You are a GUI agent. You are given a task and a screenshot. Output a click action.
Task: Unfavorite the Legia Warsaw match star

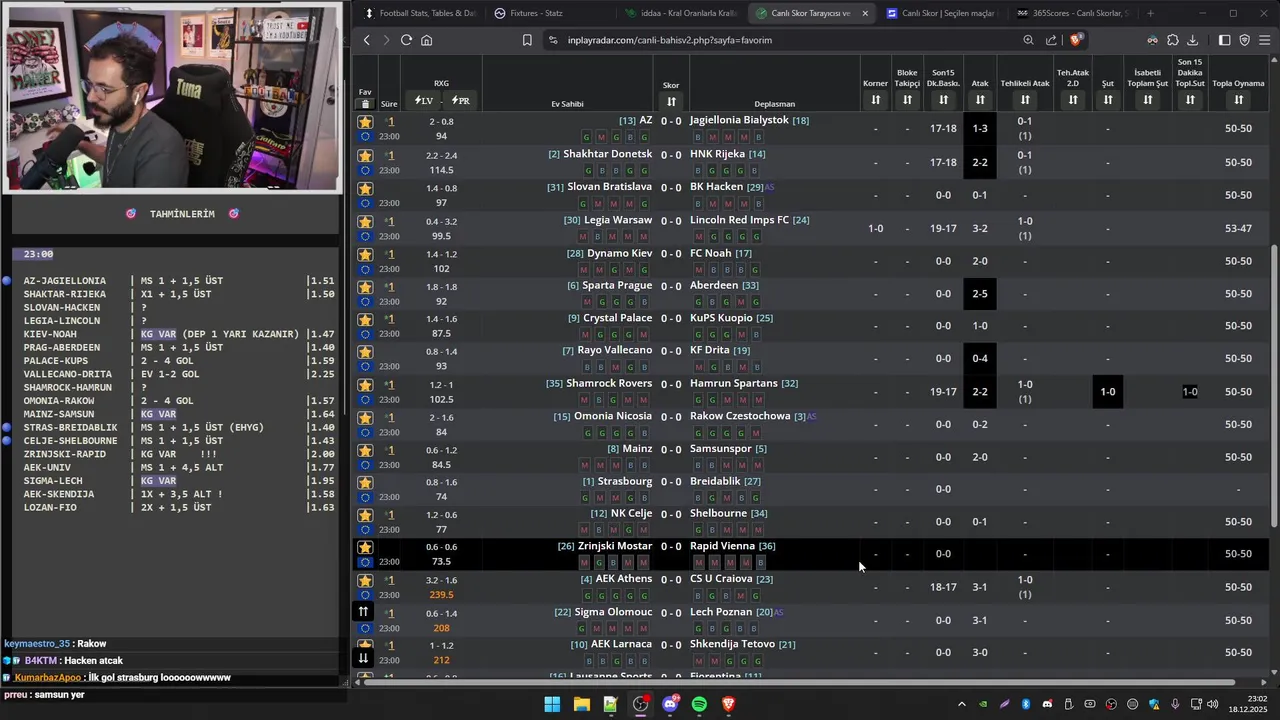[365, 222]
